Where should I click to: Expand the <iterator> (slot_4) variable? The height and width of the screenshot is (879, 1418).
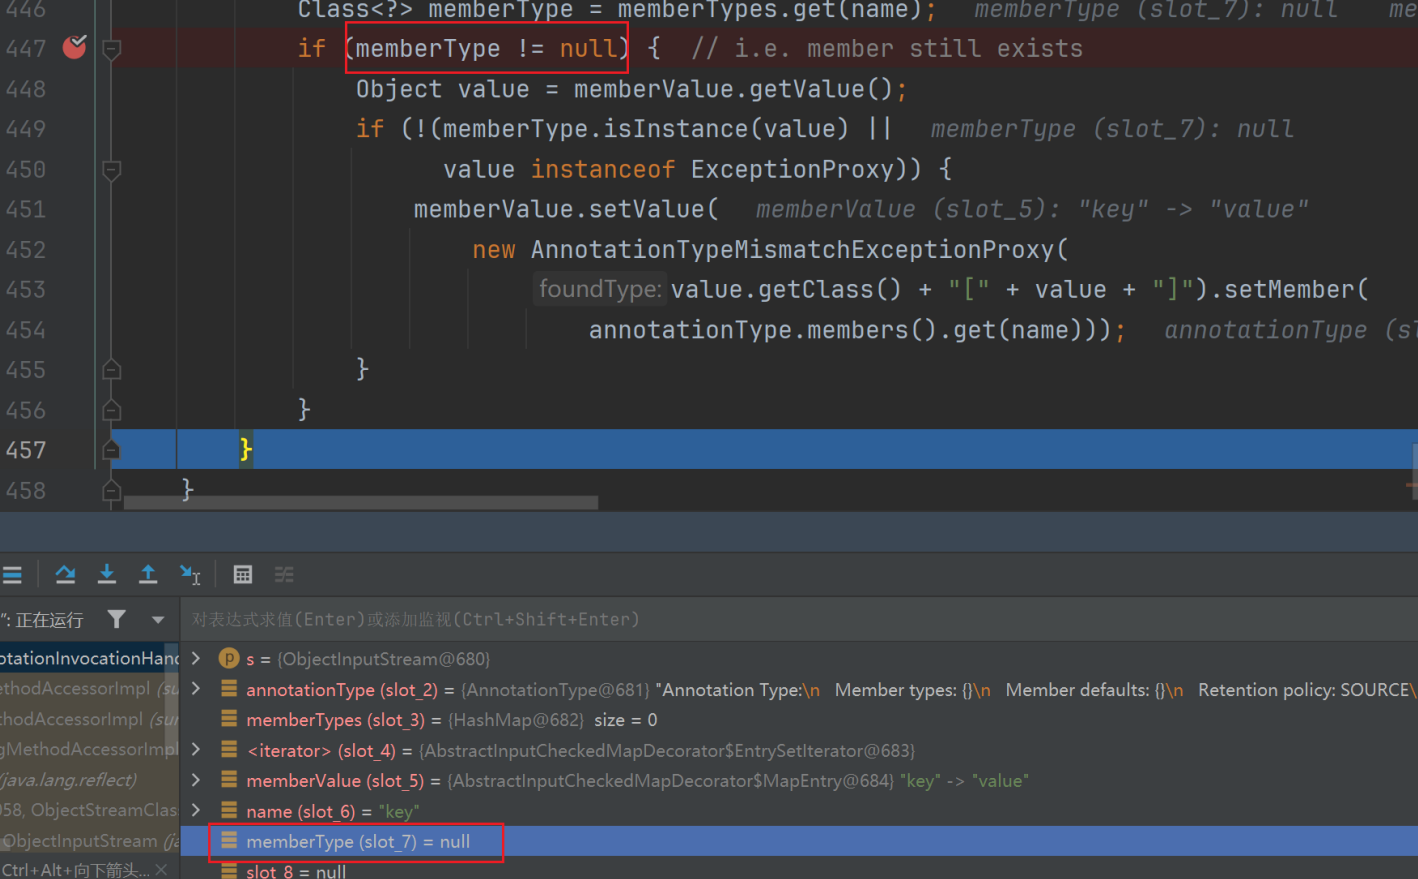coord(196,749)
